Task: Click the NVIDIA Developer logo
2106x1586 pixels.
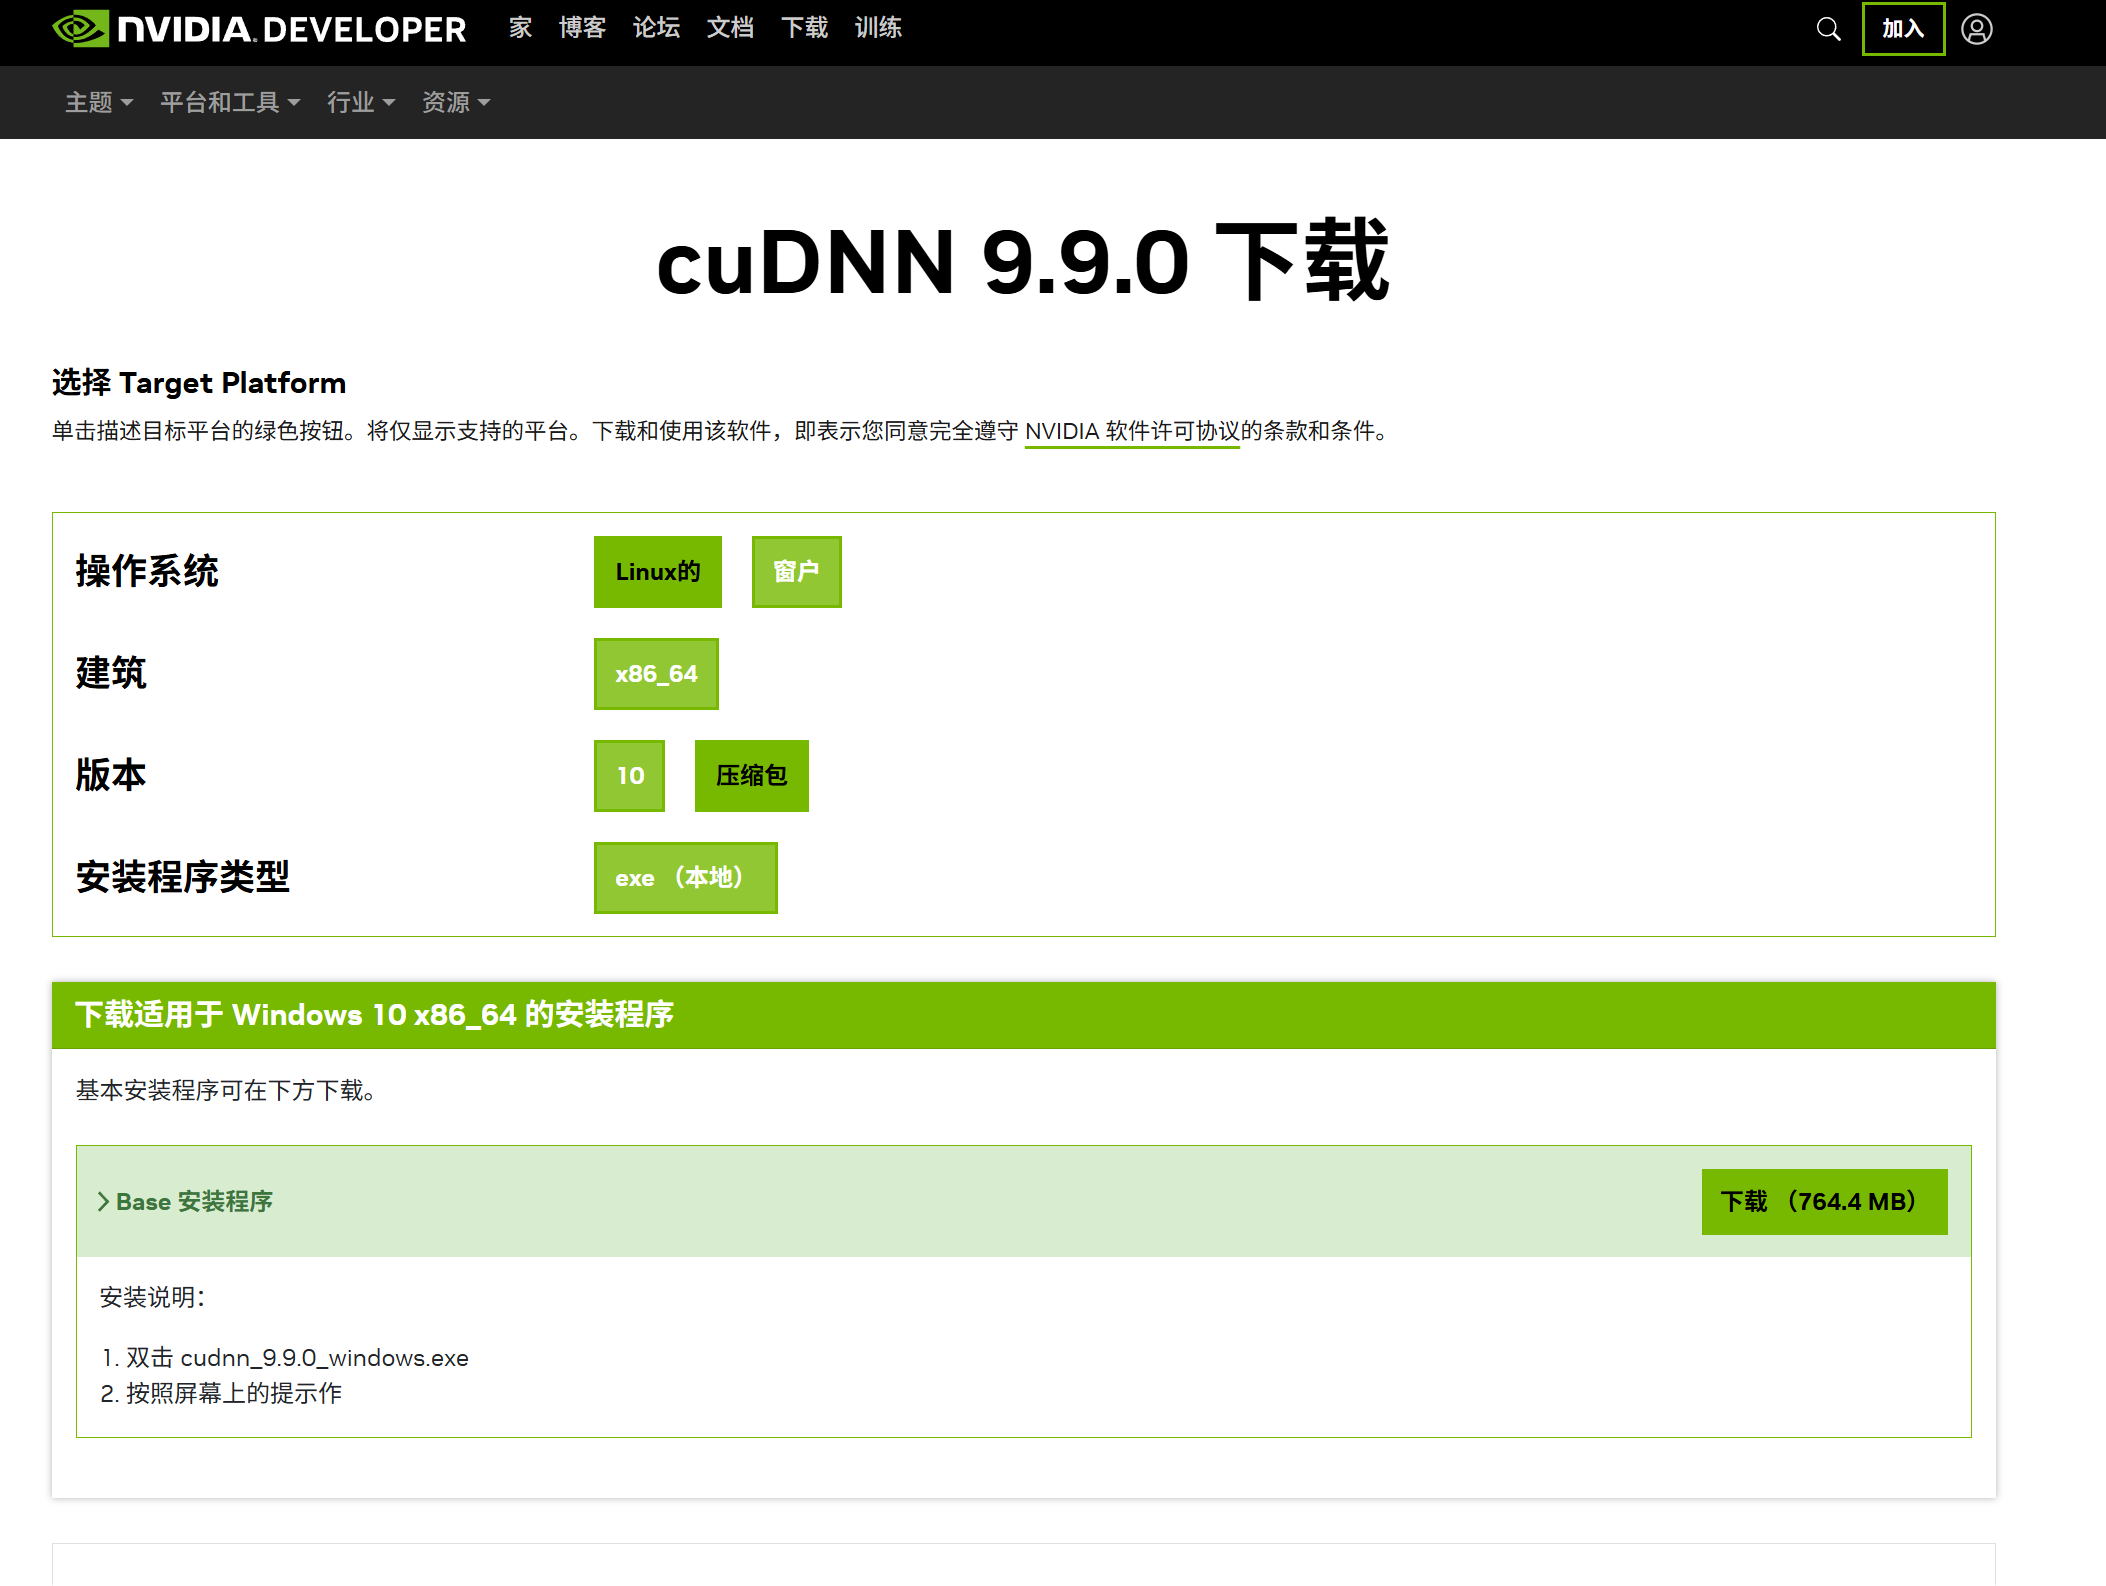Action: 260,29
